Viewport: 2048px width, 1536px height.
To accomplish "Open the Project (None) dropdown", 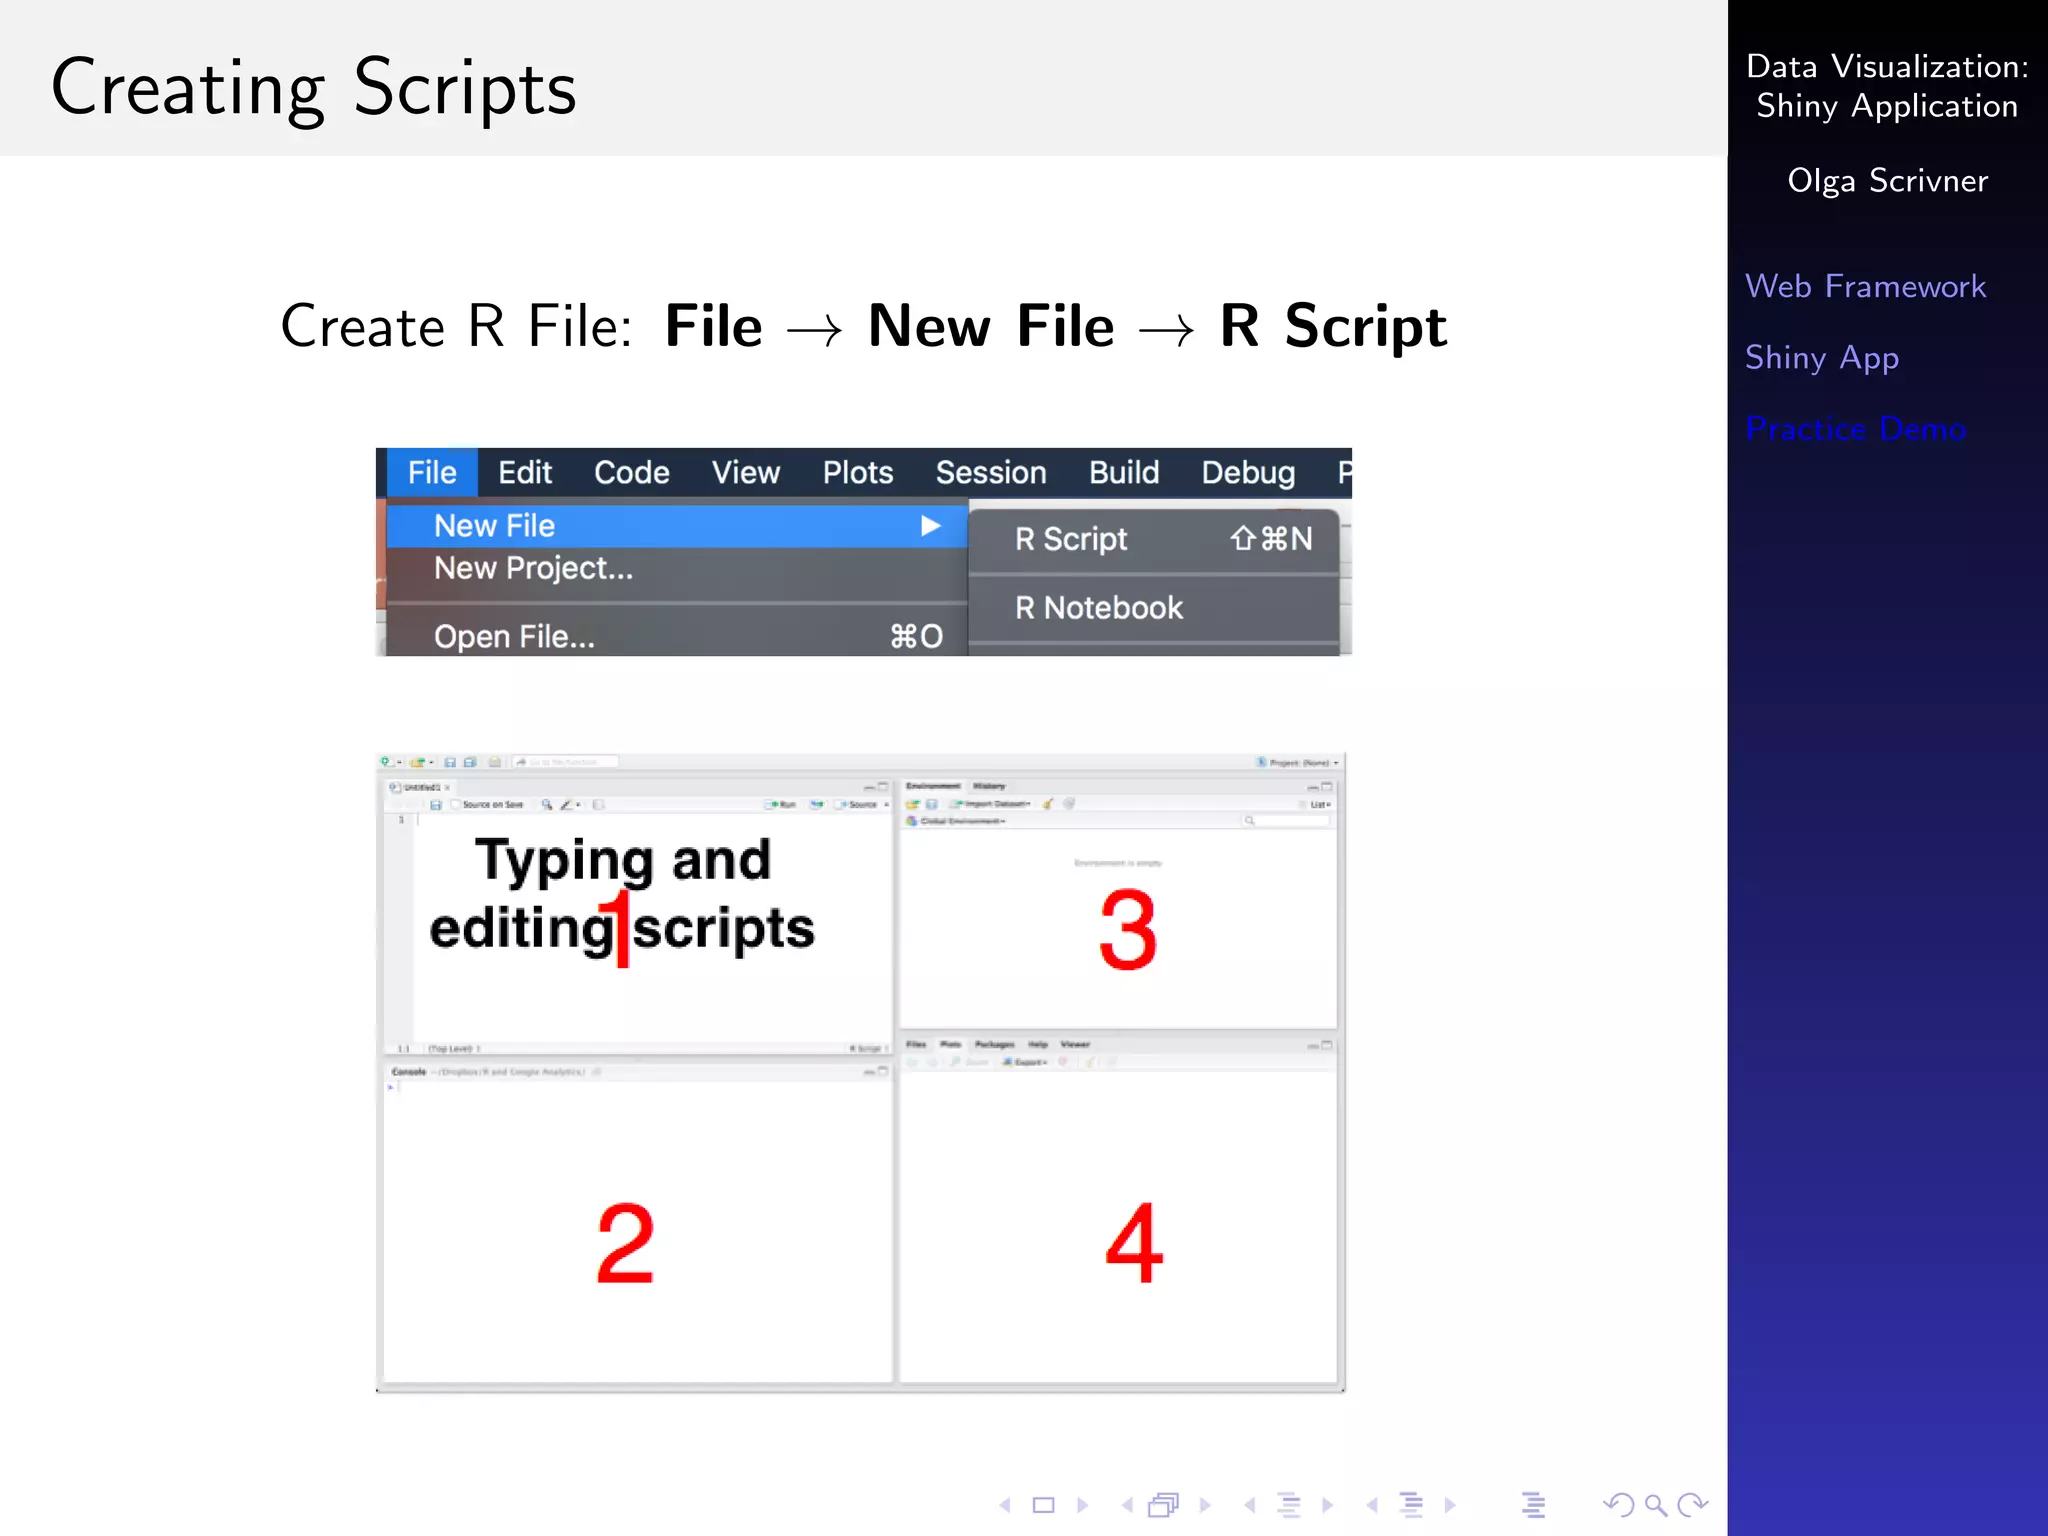I will (1300, 763).
